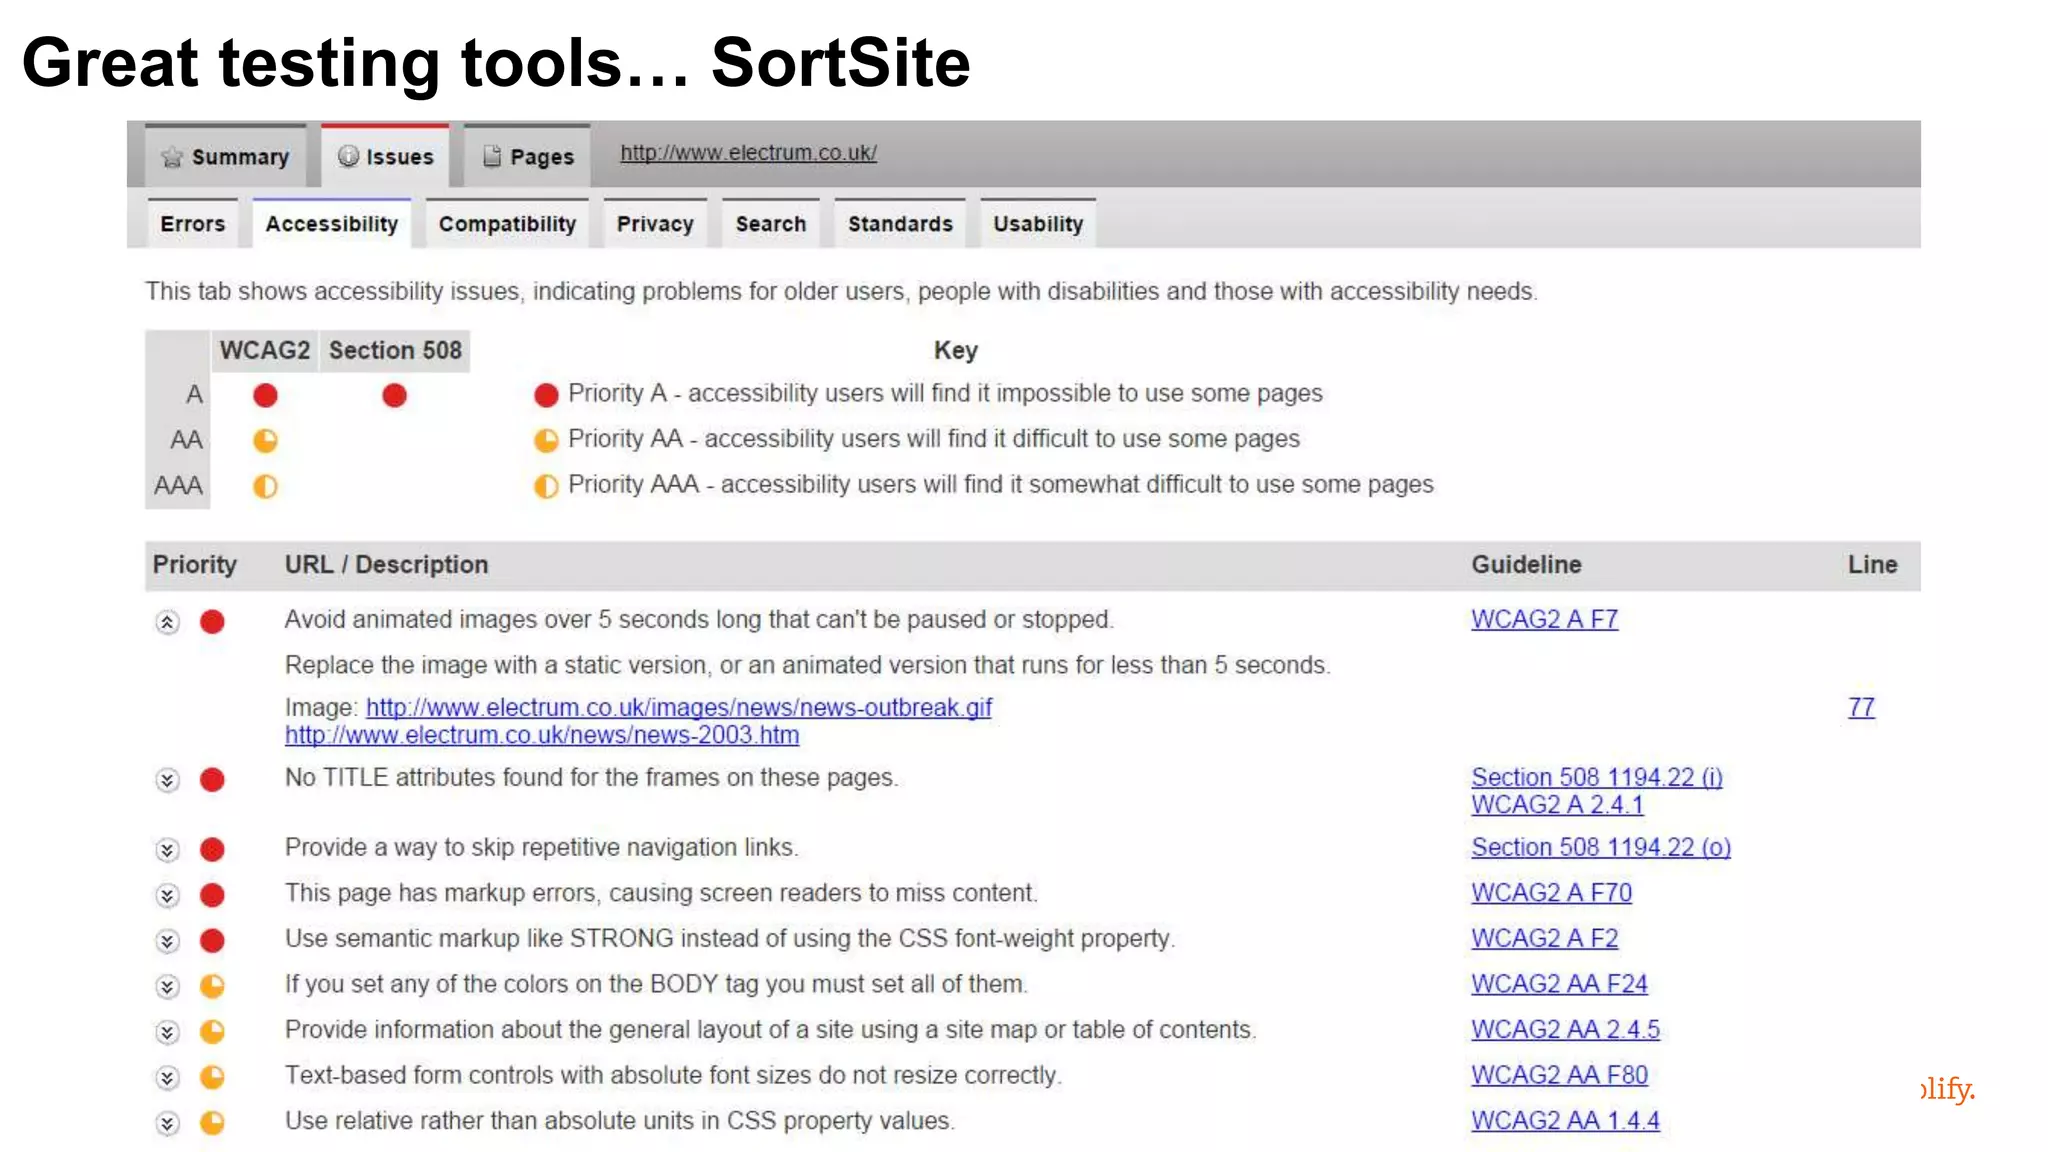Screen dimensions: 2048x1152
Task: Click orange priority icon for BODY colors issue
Action: click(x=212, y=986)
